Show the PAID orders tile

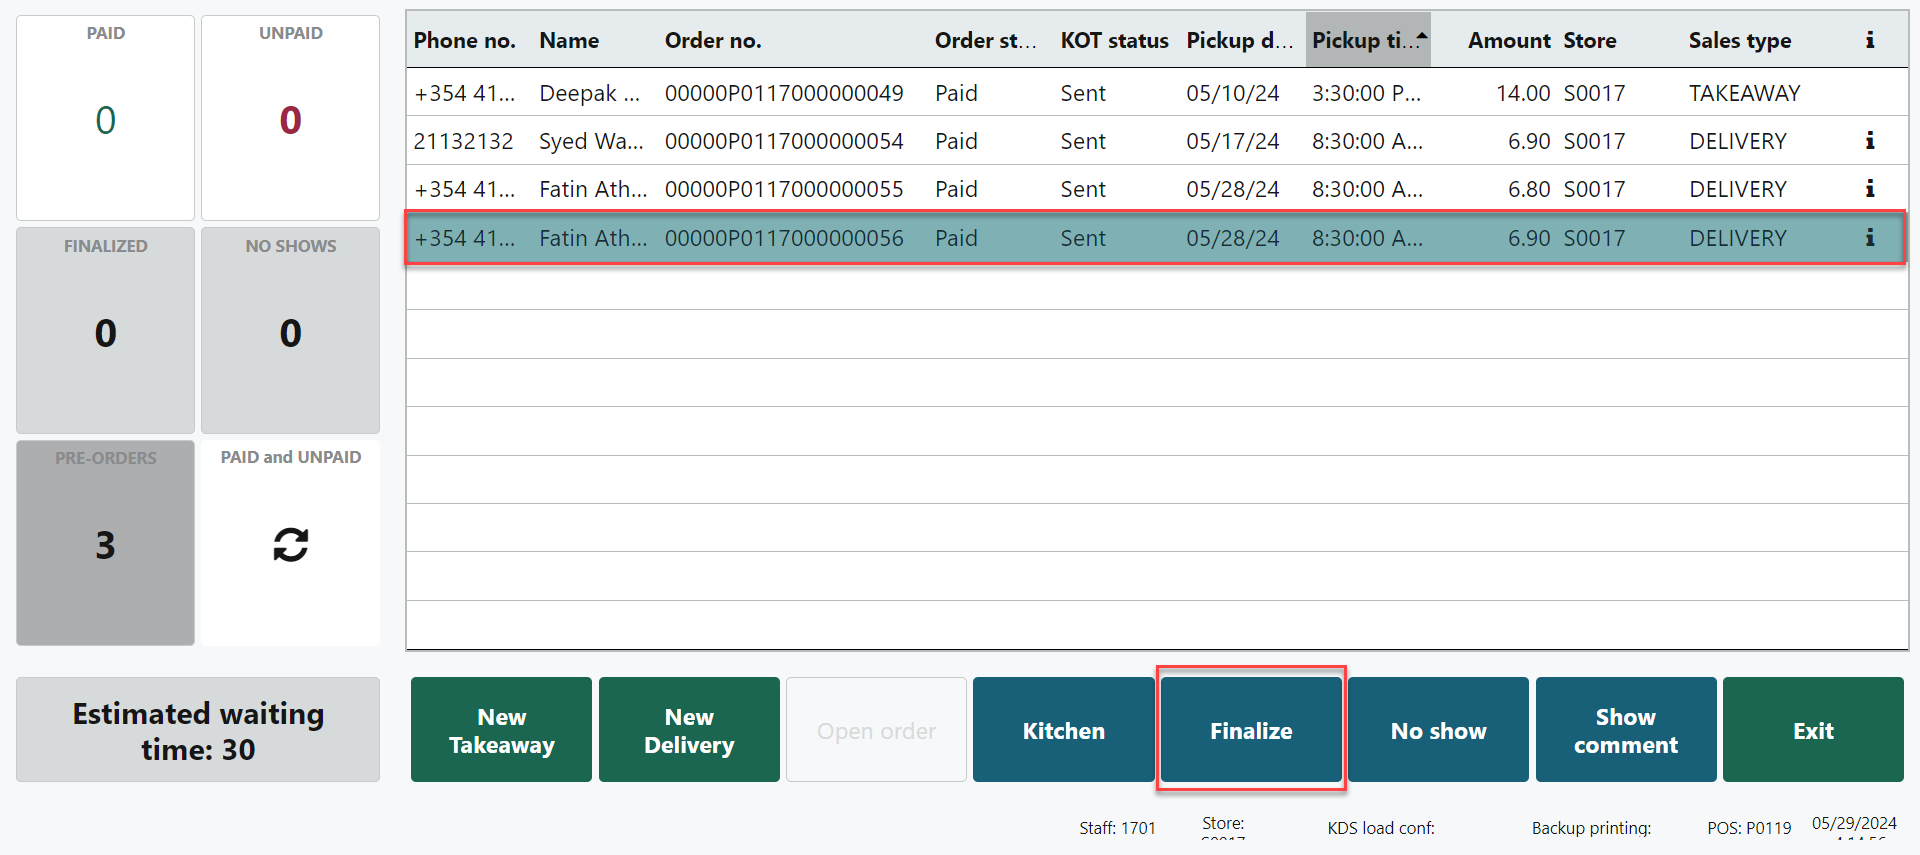coord(105,118)
